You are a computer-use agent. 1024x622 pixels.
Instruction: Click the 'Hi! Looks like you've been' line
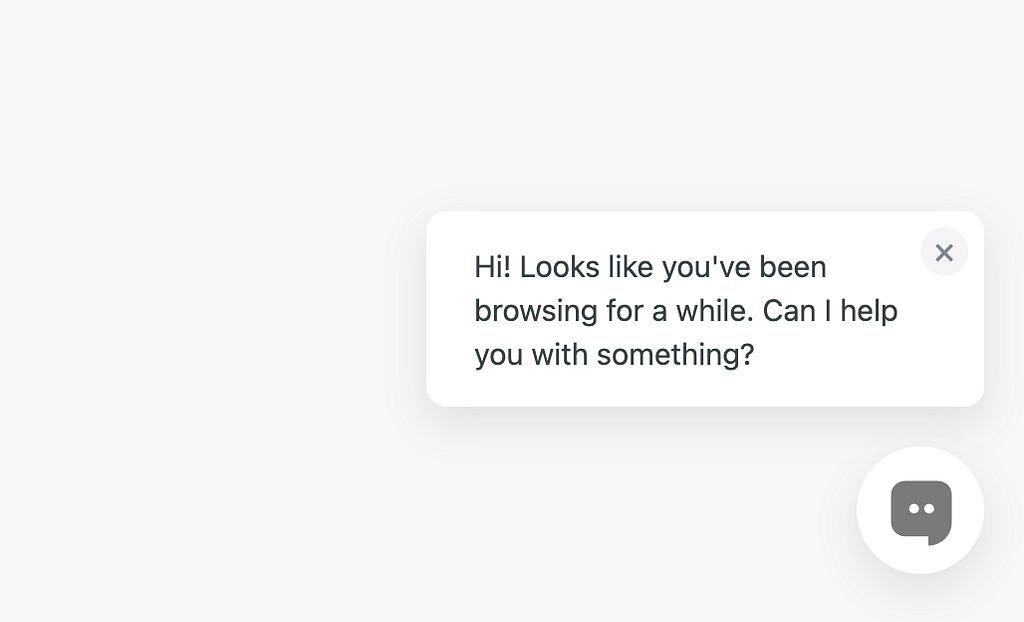650,267
